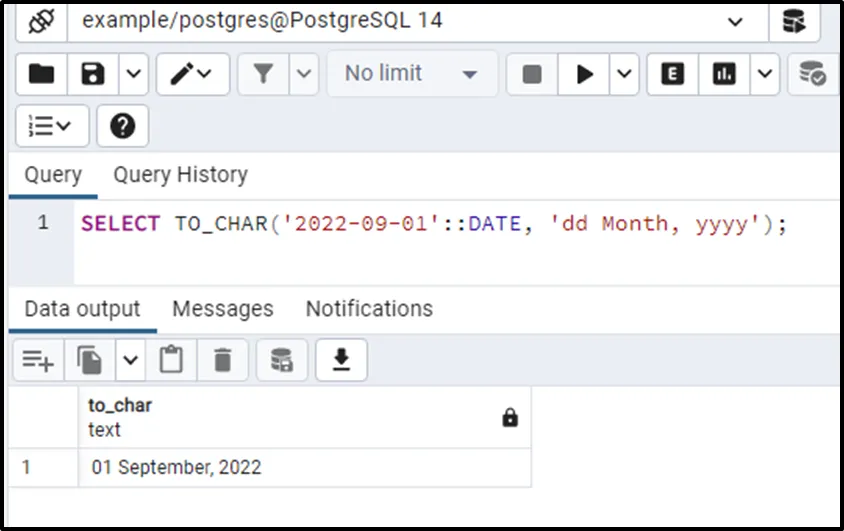The image size is (844, 531).
Task: Switch to the Query History tab
Action: pos(180,175)
